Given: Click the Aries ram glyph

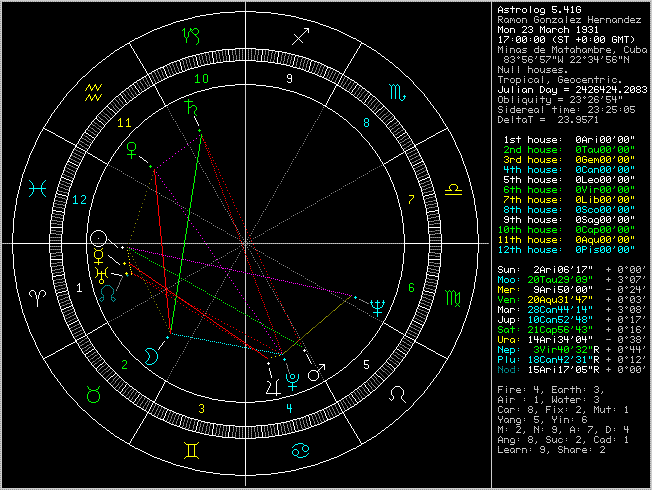Looking at the screenshot, I should [37, 298].
